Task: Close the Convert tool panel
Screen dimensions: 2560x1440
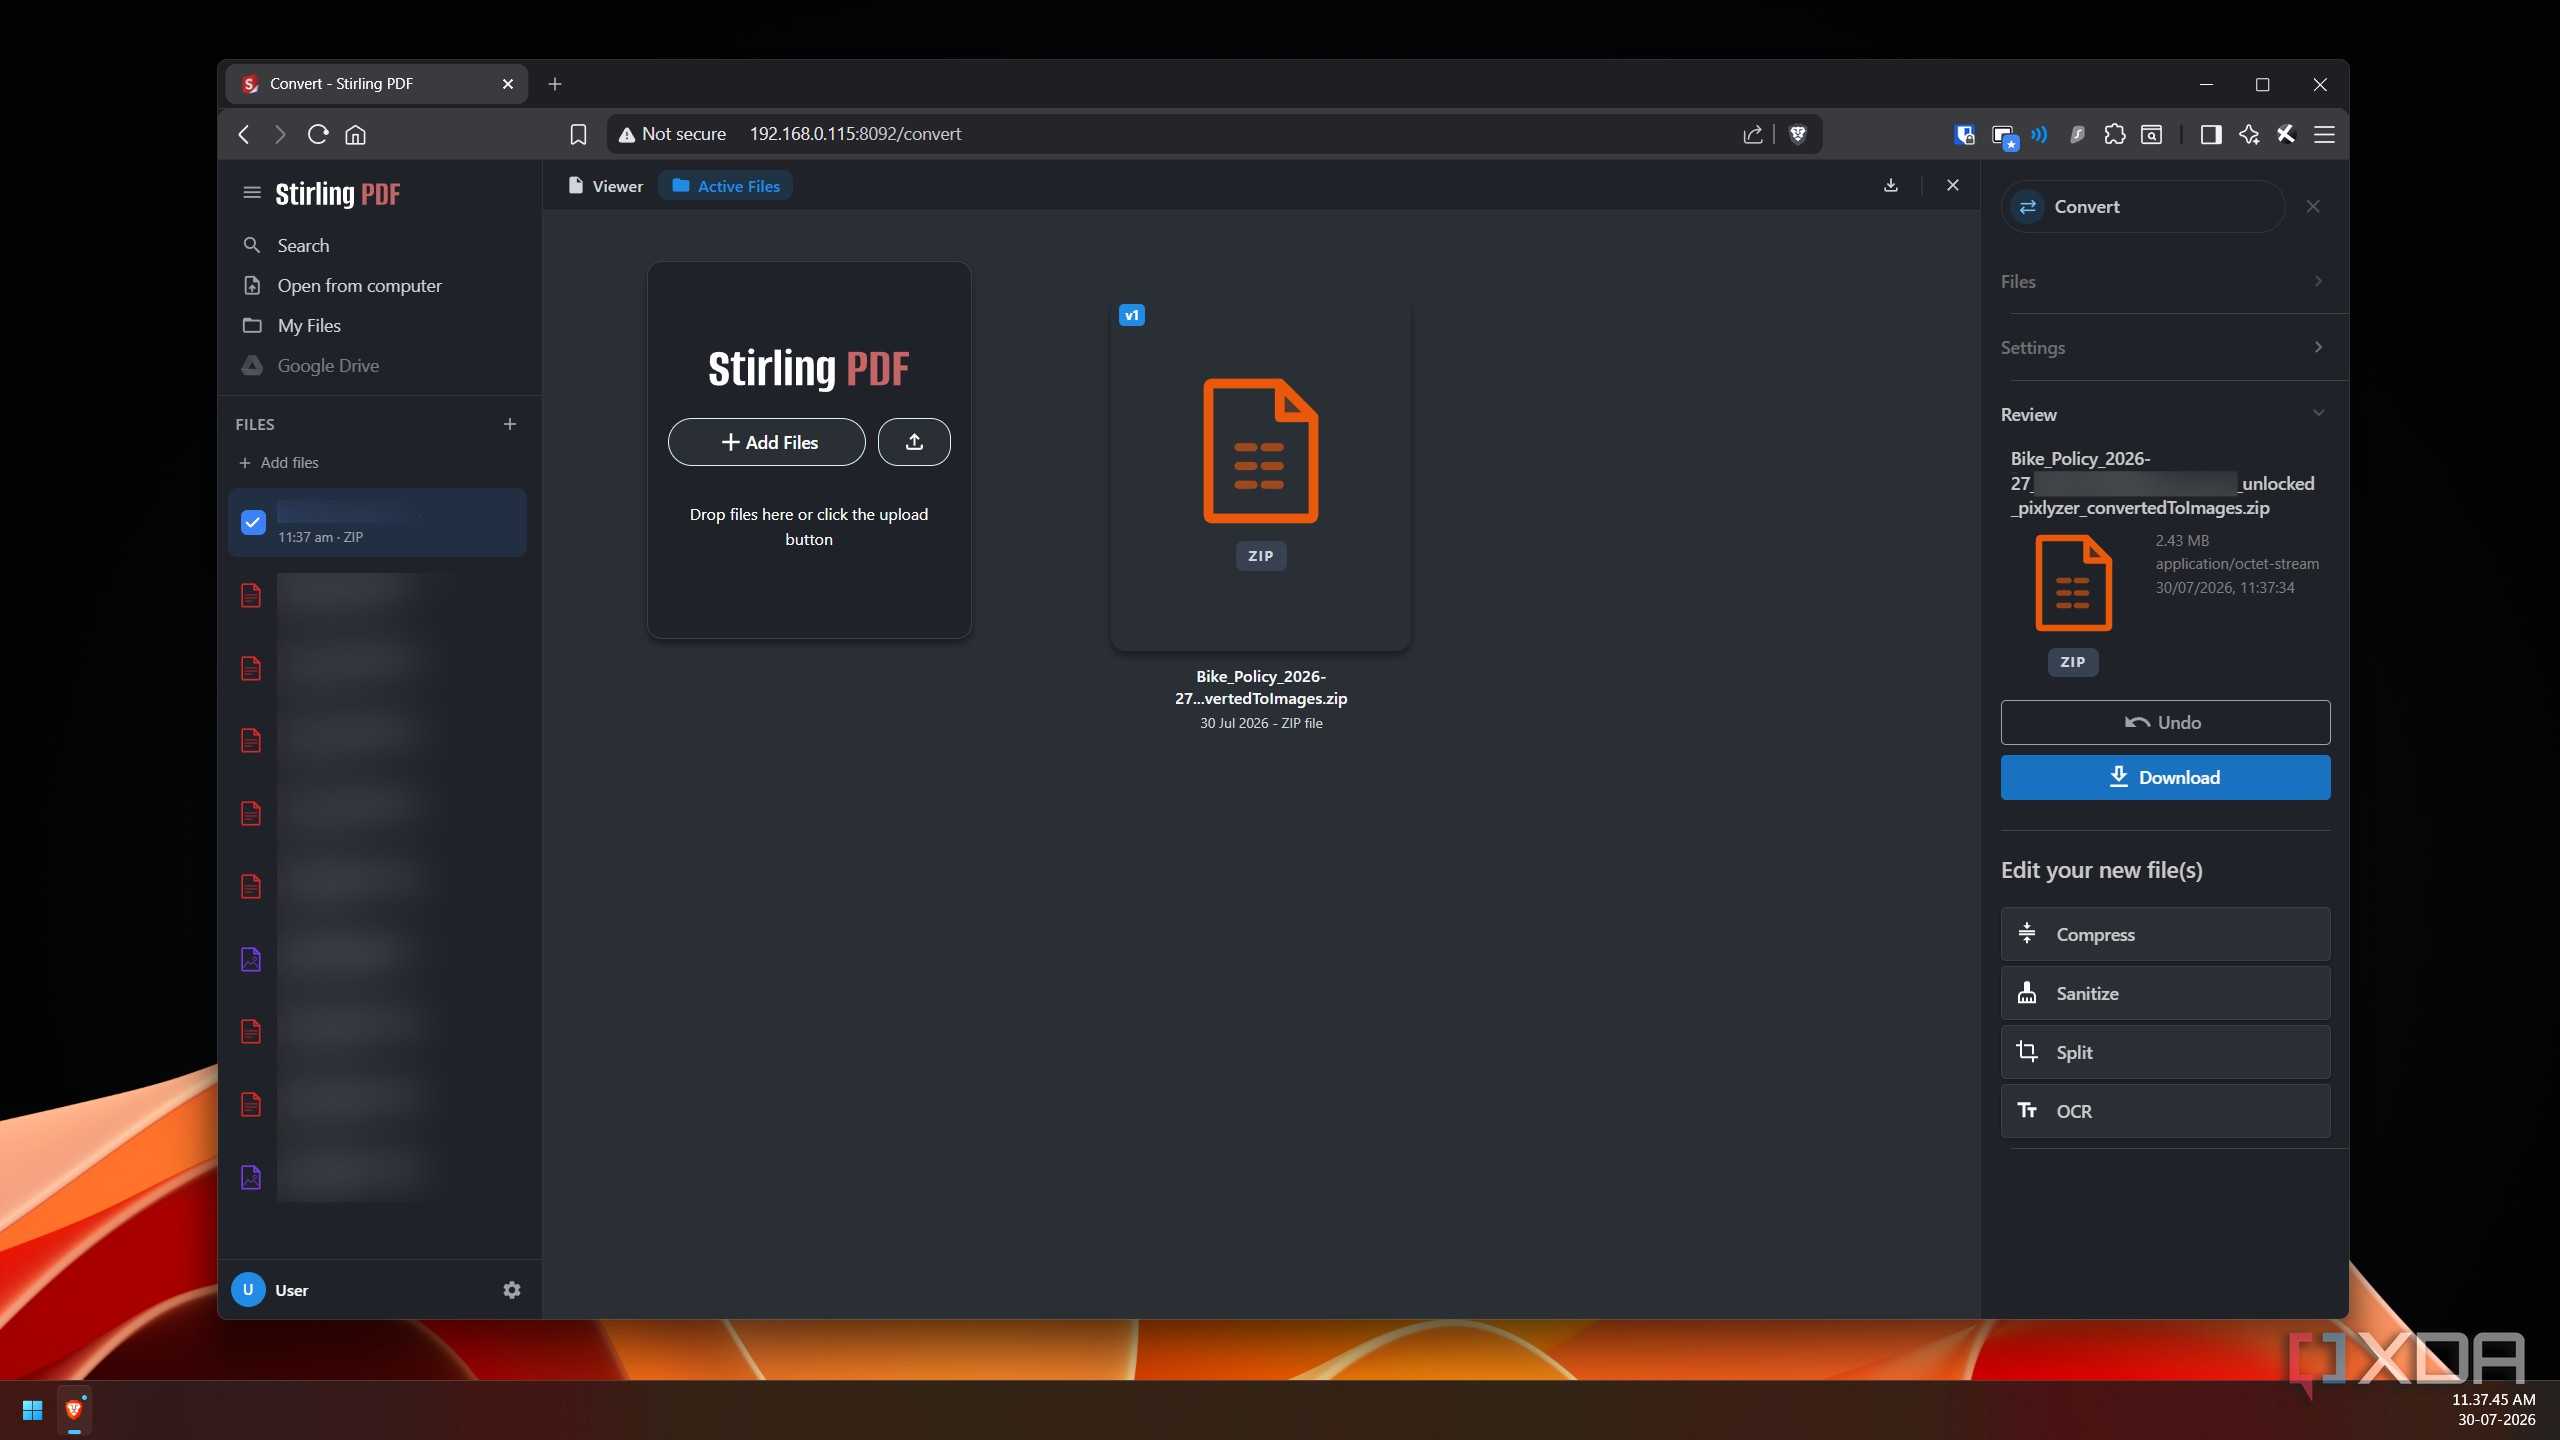Action: [x=2313, y=206]
